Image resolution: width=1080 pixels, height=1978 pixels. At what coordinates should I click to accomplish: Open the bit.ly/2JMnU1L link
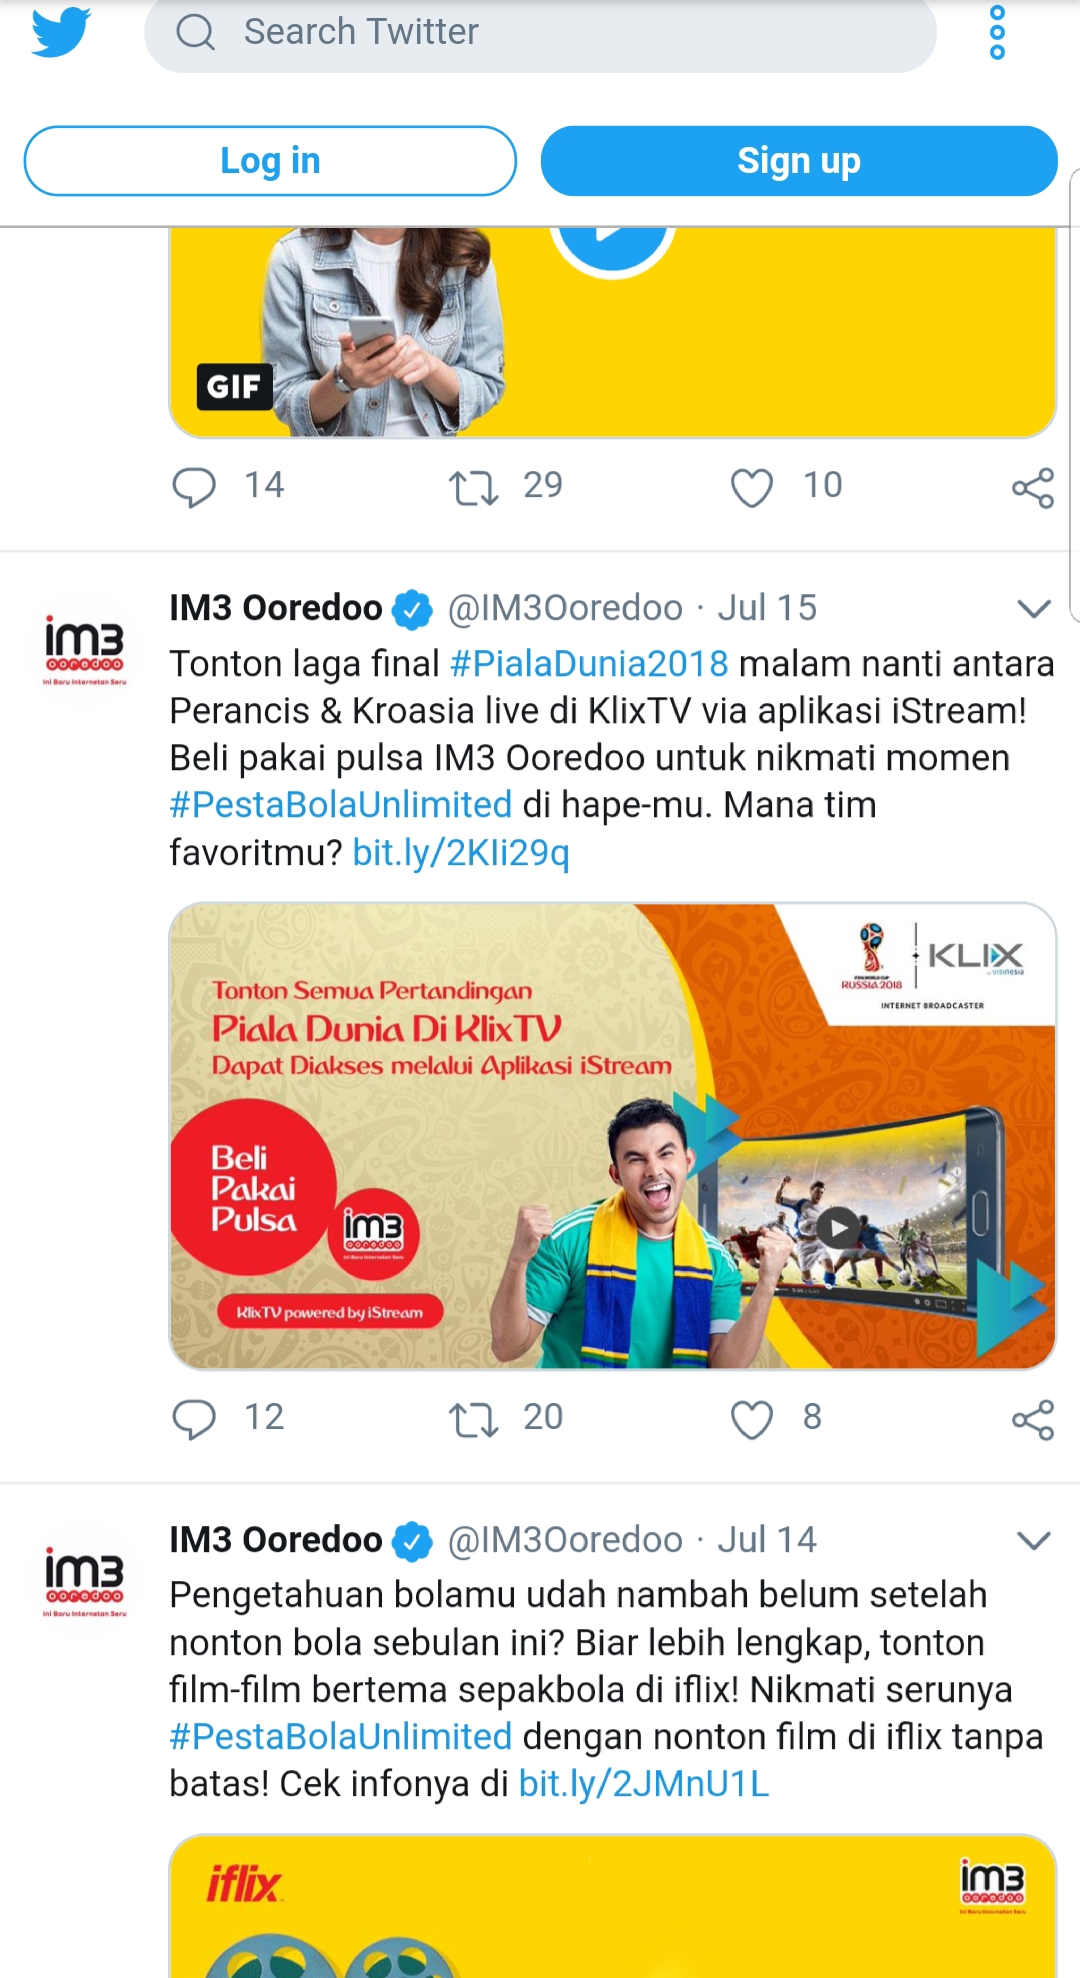[x=644, y=1783]
